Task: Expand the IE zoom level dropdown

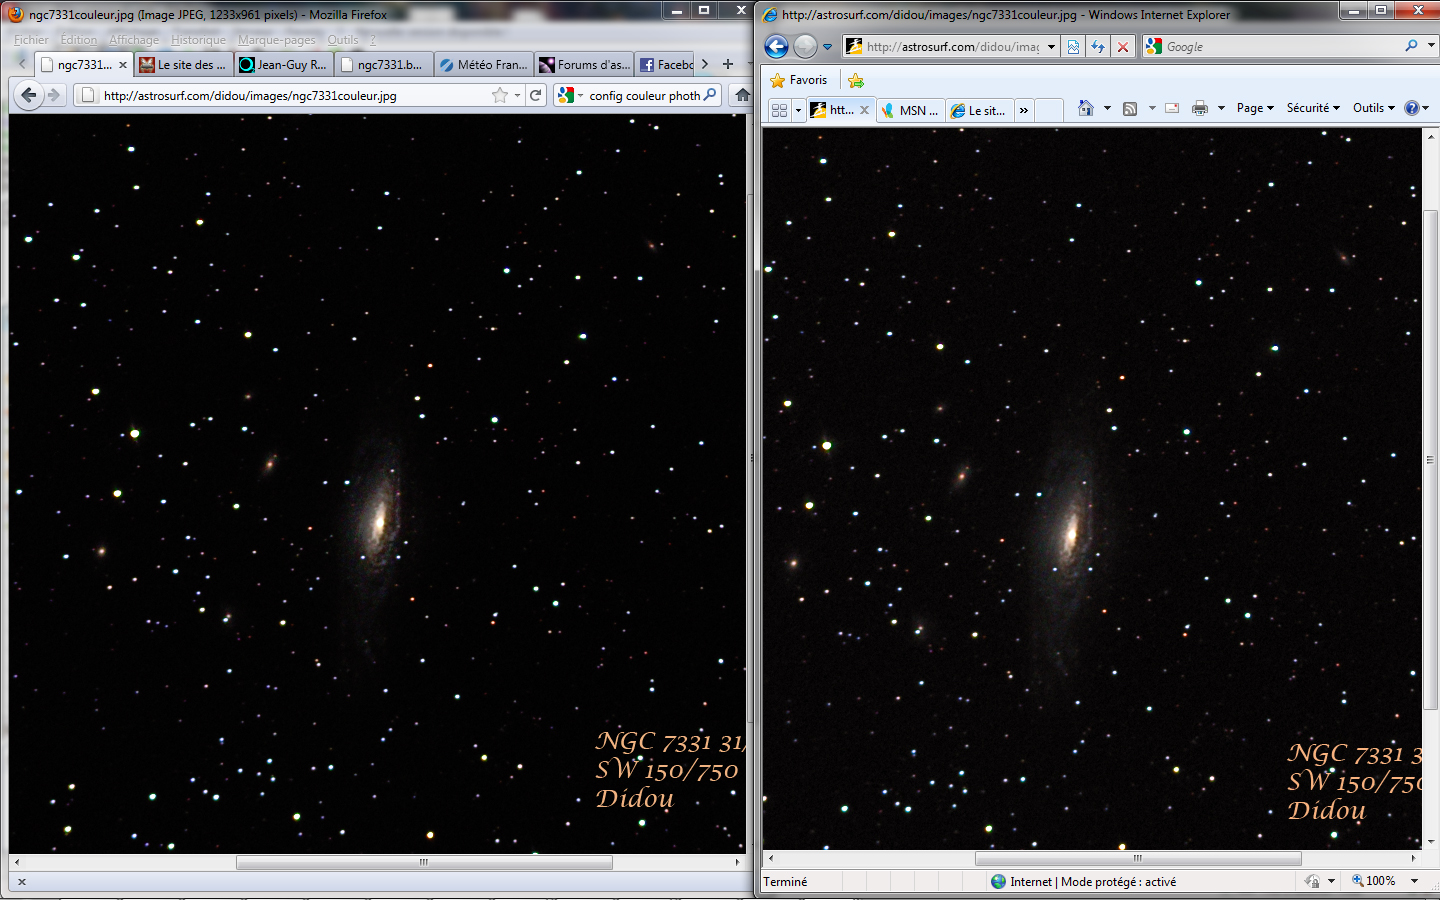Action: [1415, 881]
